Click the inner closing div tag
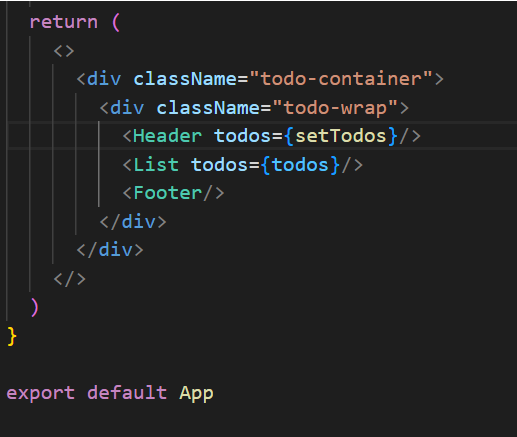This screenshot has width=517, height=437. coord(133,222)
